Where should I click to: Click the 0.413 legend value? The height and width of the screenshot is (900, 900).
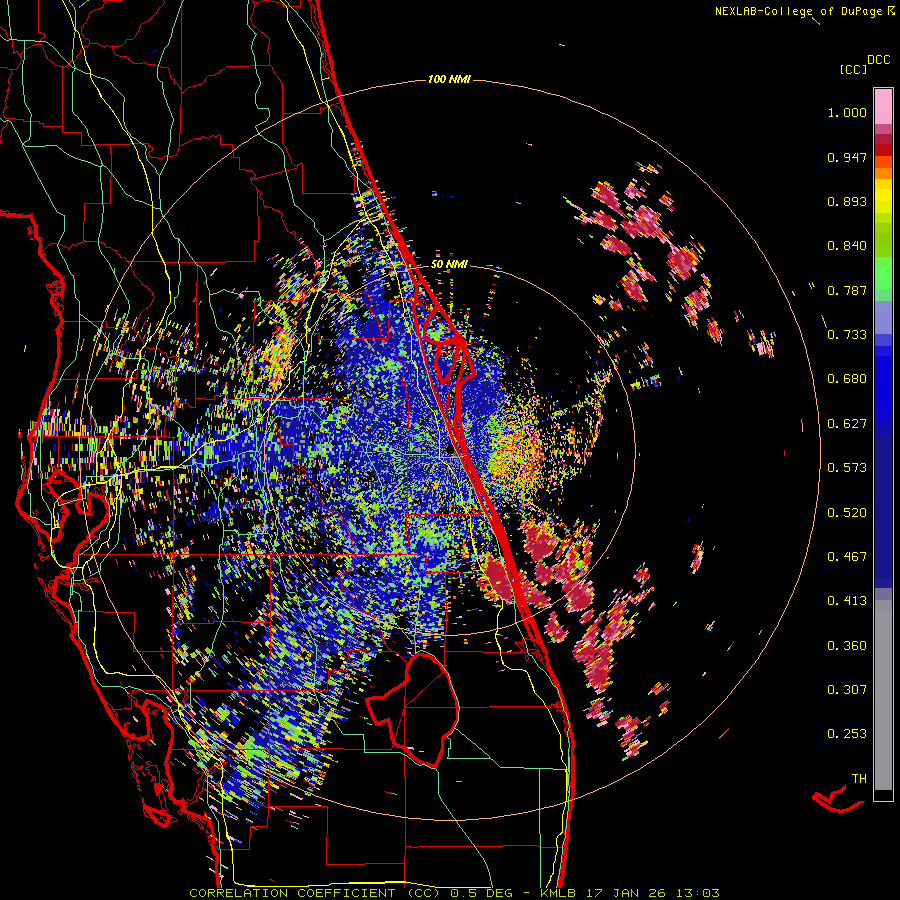click(847, 601)
